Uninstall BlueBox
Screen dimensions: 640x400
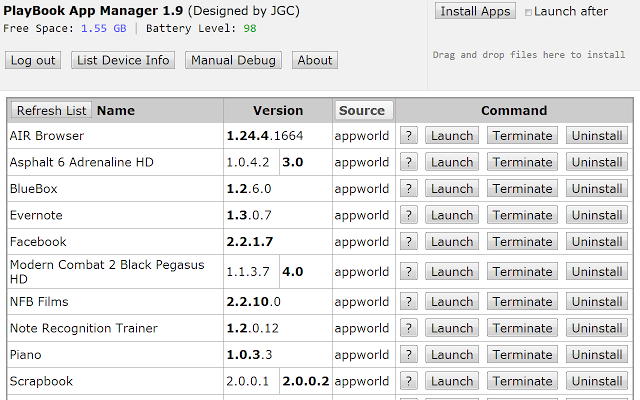[597, 189]
